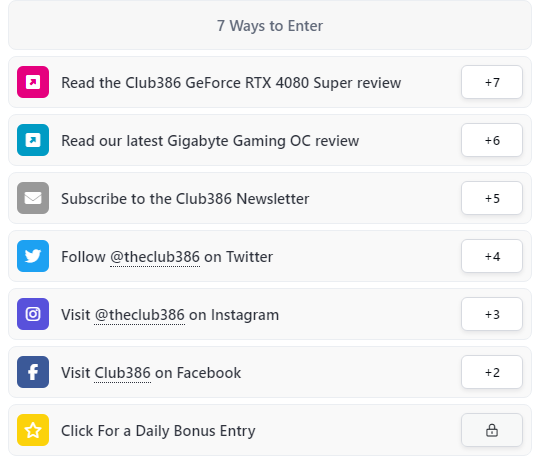Claim the +2 Facebook entries button
Viewport: 540px width, 462px height.
[492, 372]
